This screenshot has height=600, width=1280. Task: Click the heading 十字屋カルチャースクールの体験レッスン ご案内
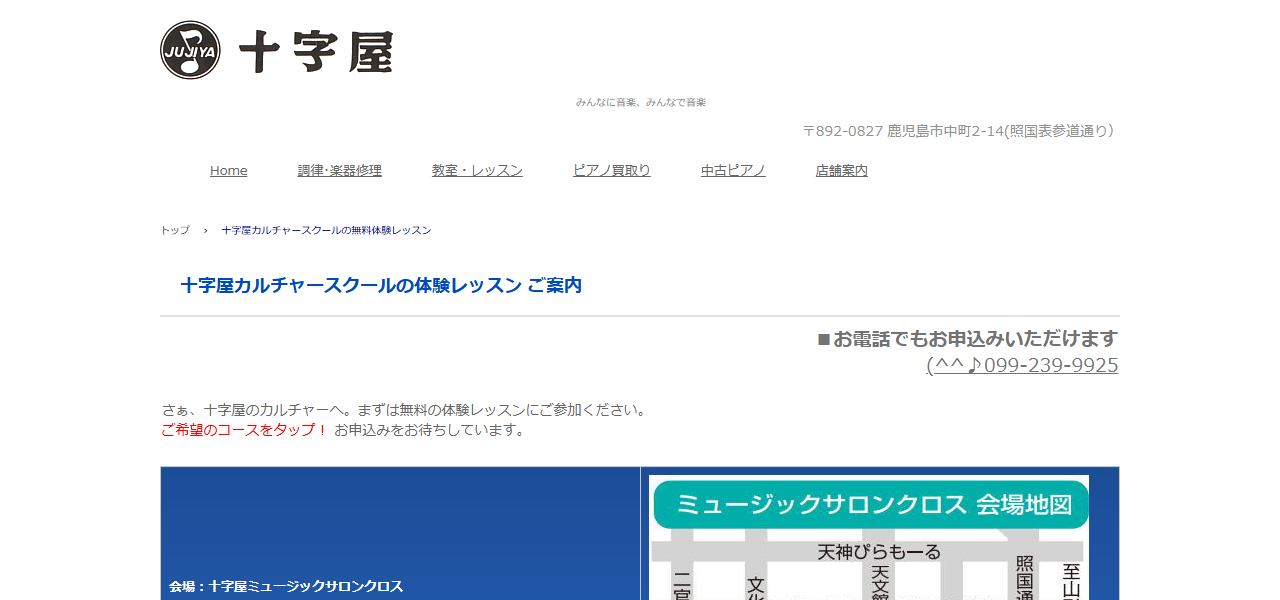(381, 285)
